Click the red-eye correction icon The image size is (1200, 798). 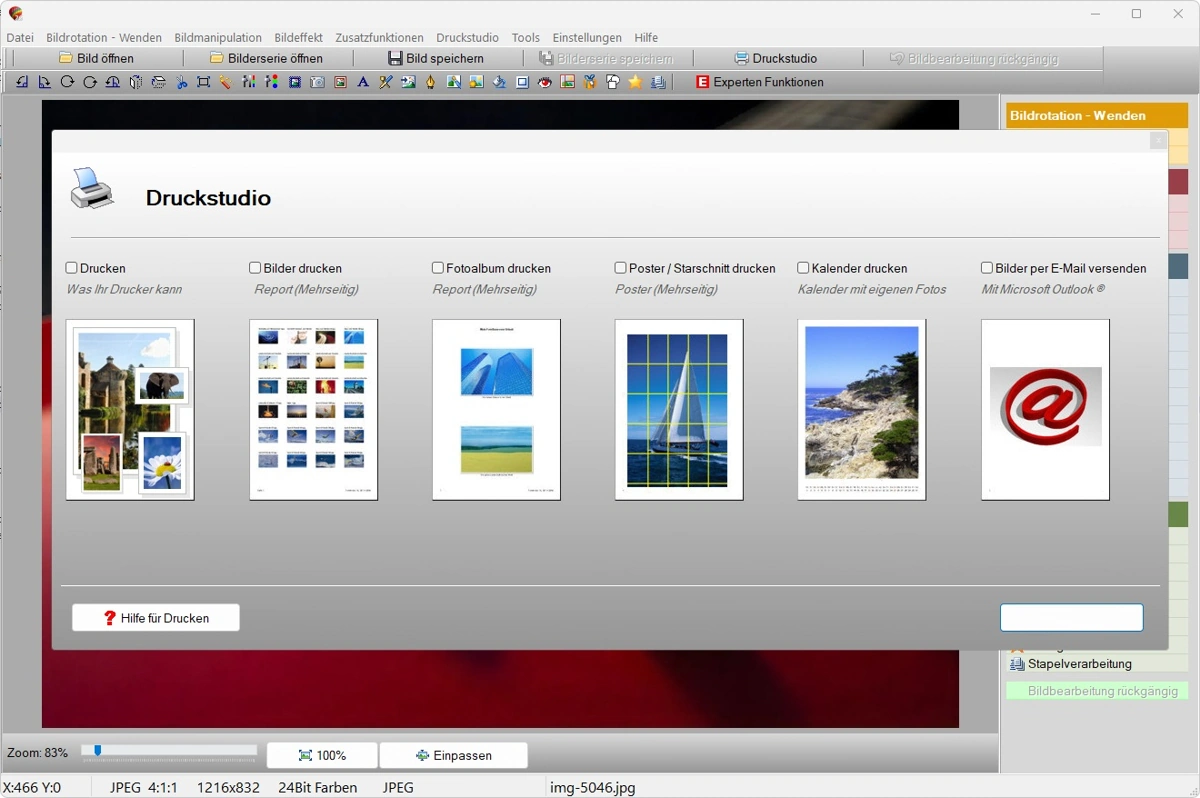[x=545, y=82]
